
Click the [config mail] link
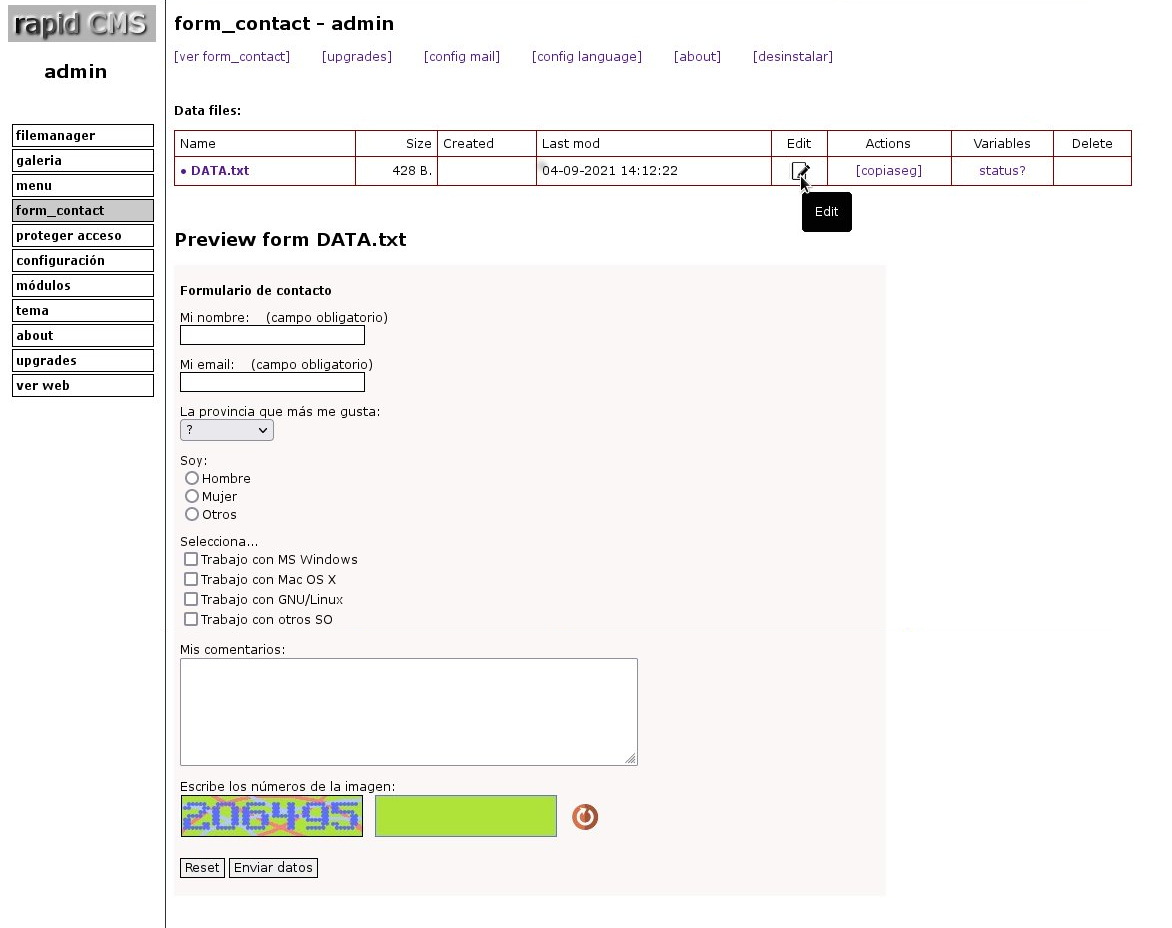(461, 57)
